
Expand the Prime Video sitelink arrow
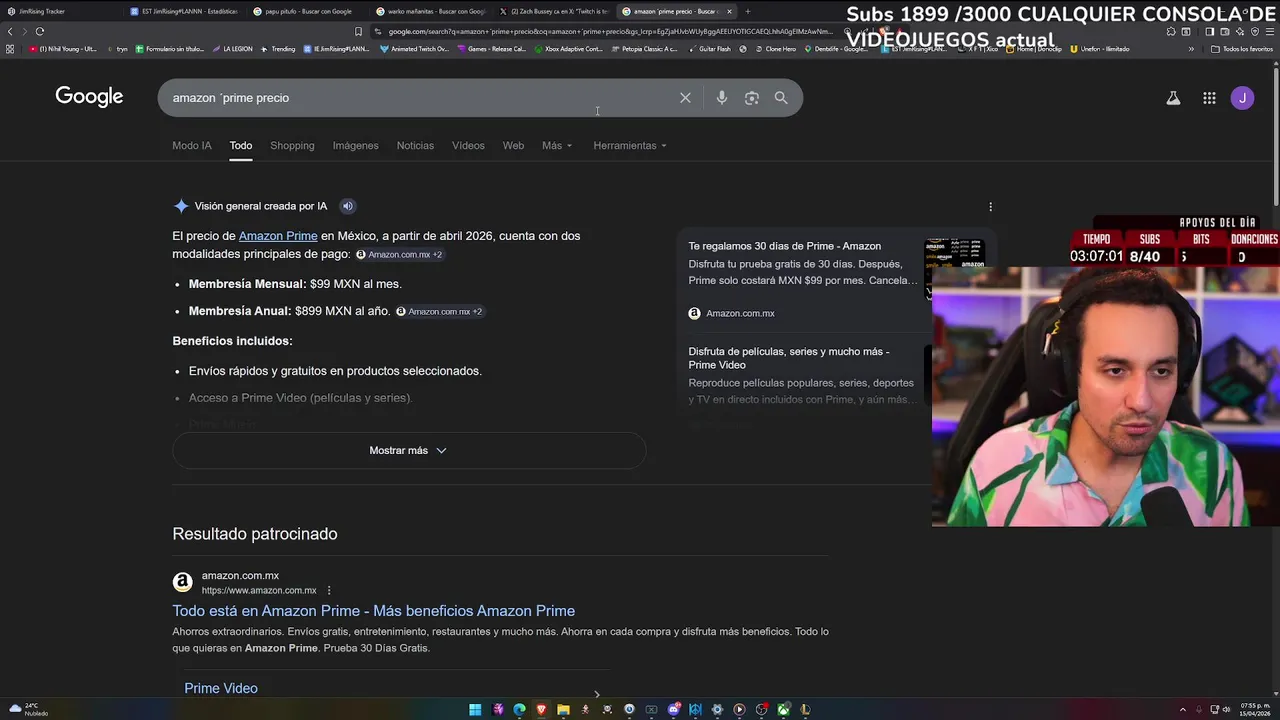pyautogui.click(x=597, y=694)
